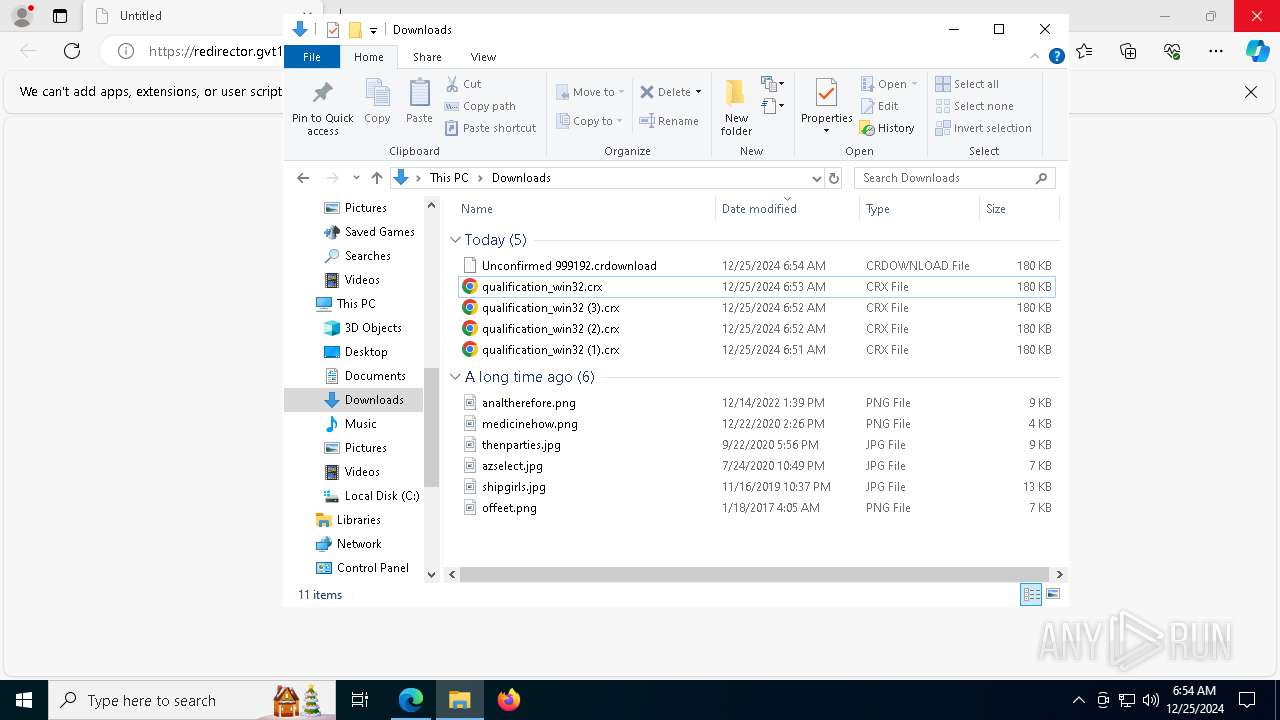Click Select all in ribbon
Image resolution: width=1280 pixels, height=720 pixels.
pos(967,84)
